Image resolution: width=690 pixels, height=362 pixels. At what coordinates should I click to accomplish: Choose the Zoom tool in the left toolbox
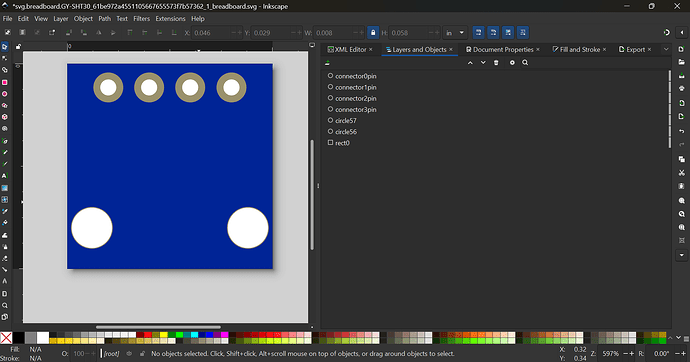coord(4,305)
